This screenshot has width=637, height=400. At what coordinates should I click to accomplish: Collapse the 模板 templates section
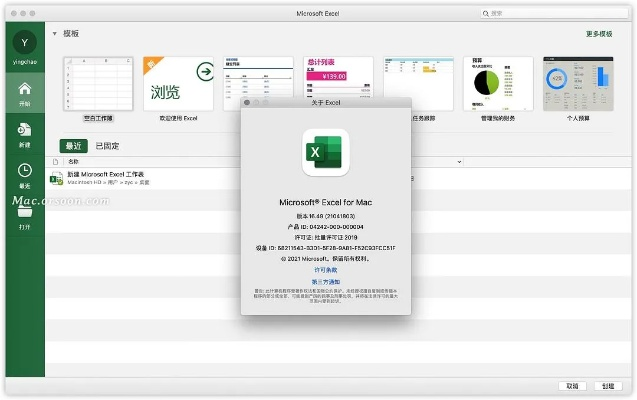pyautogui.click(x=55, y=34)
